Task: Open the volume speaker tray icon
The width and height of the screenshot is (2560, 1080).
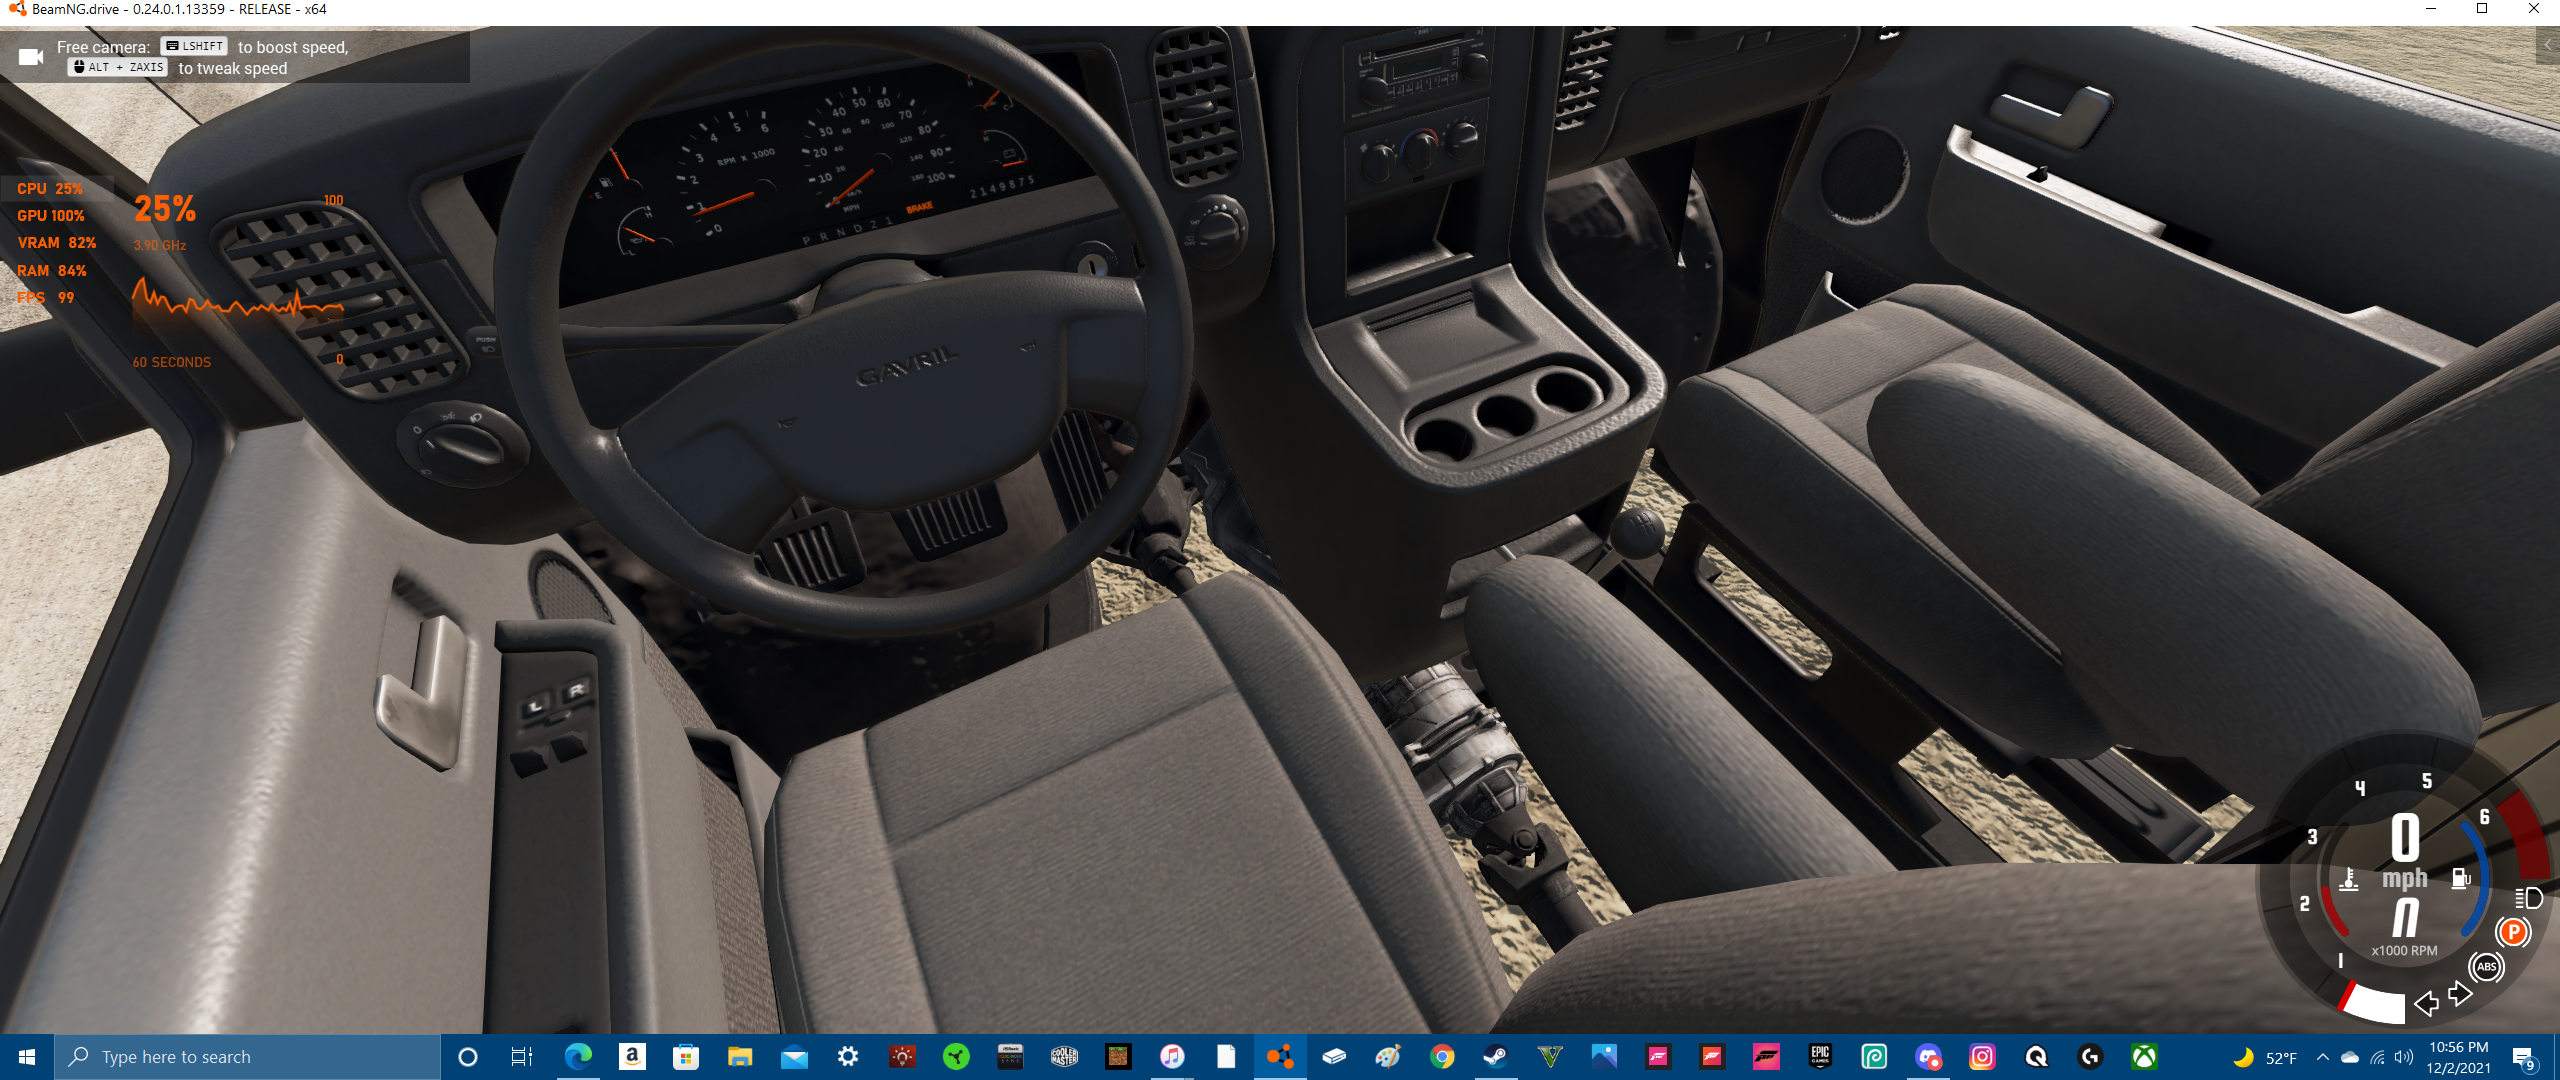Action: [2404, 1057]
